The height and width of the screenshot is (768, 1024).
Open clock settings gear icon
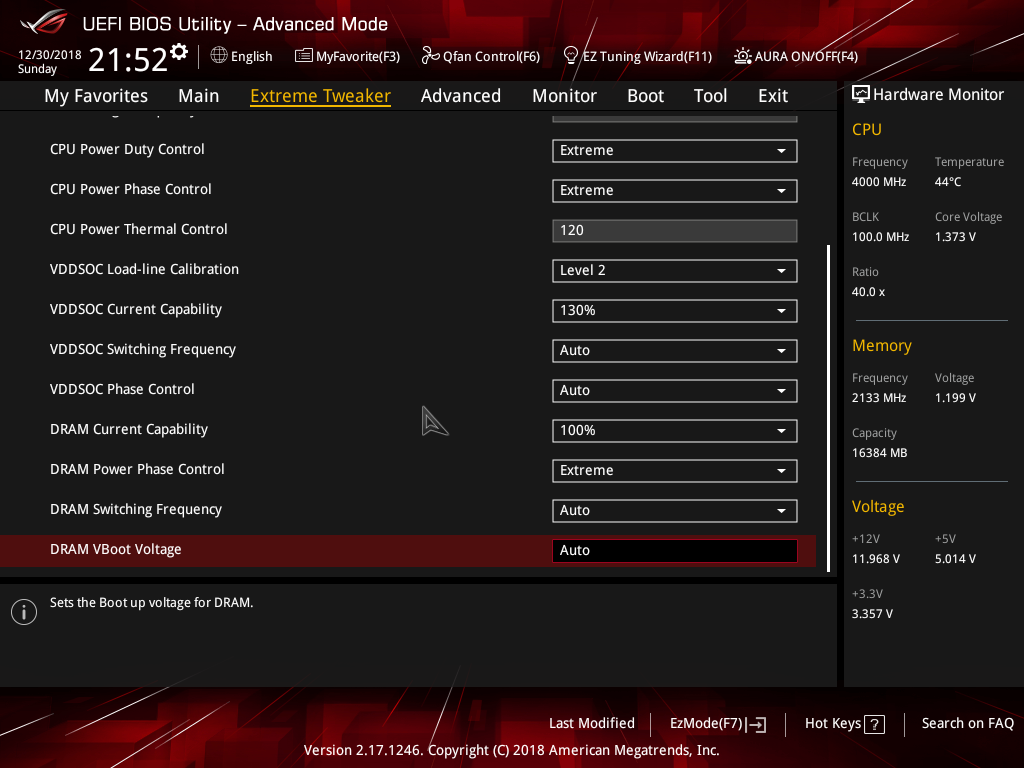179,51
